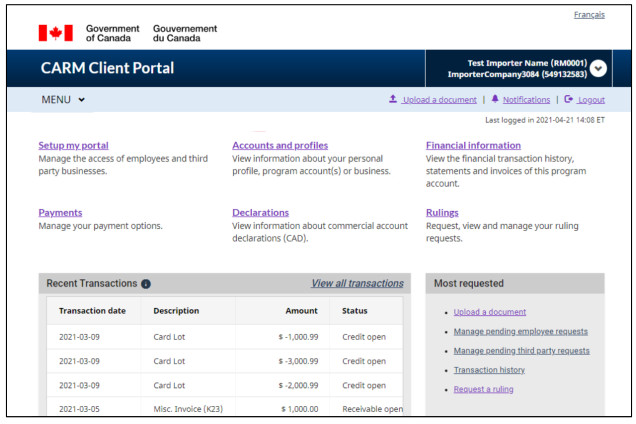The width and height of the screenshot is (636, 424).
Task: Navigate to Payments
Action: (60, 212)
